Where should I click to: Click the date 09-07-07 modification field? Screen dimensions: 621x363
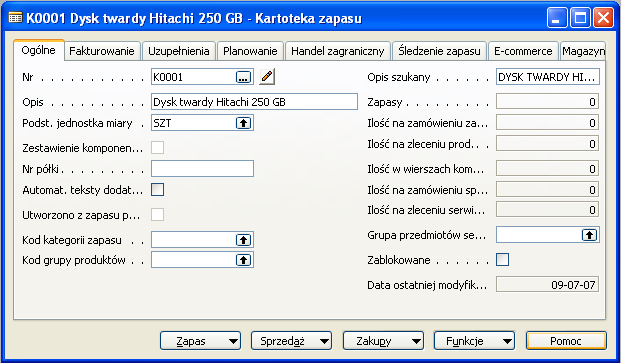point(547,285)
